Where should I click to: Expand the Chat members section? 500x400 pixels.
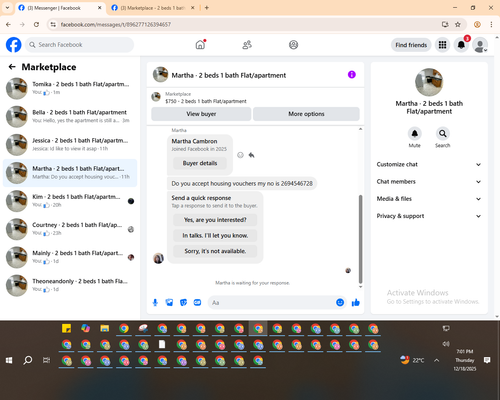(429, 182)
